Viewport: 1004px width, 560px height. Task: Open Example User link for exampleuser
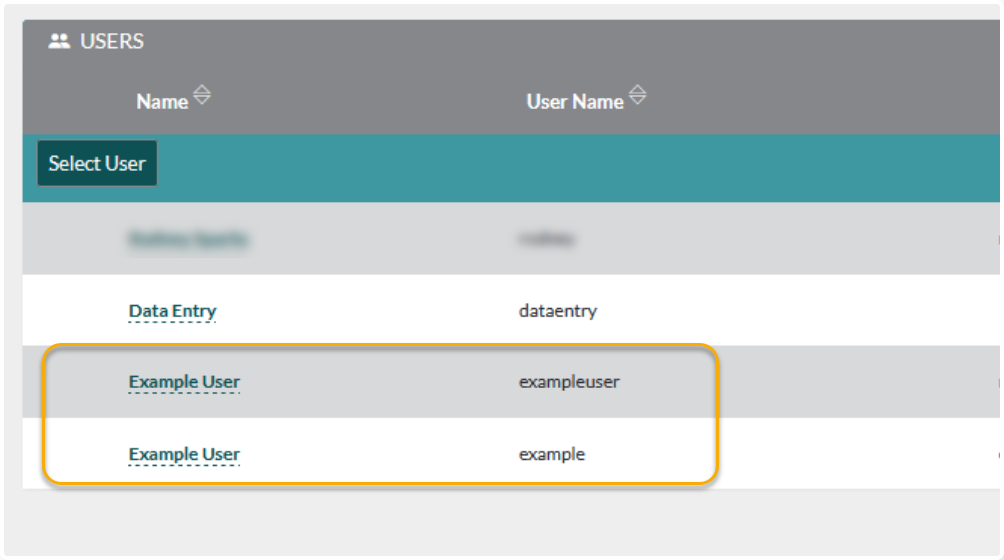(184, 382)
